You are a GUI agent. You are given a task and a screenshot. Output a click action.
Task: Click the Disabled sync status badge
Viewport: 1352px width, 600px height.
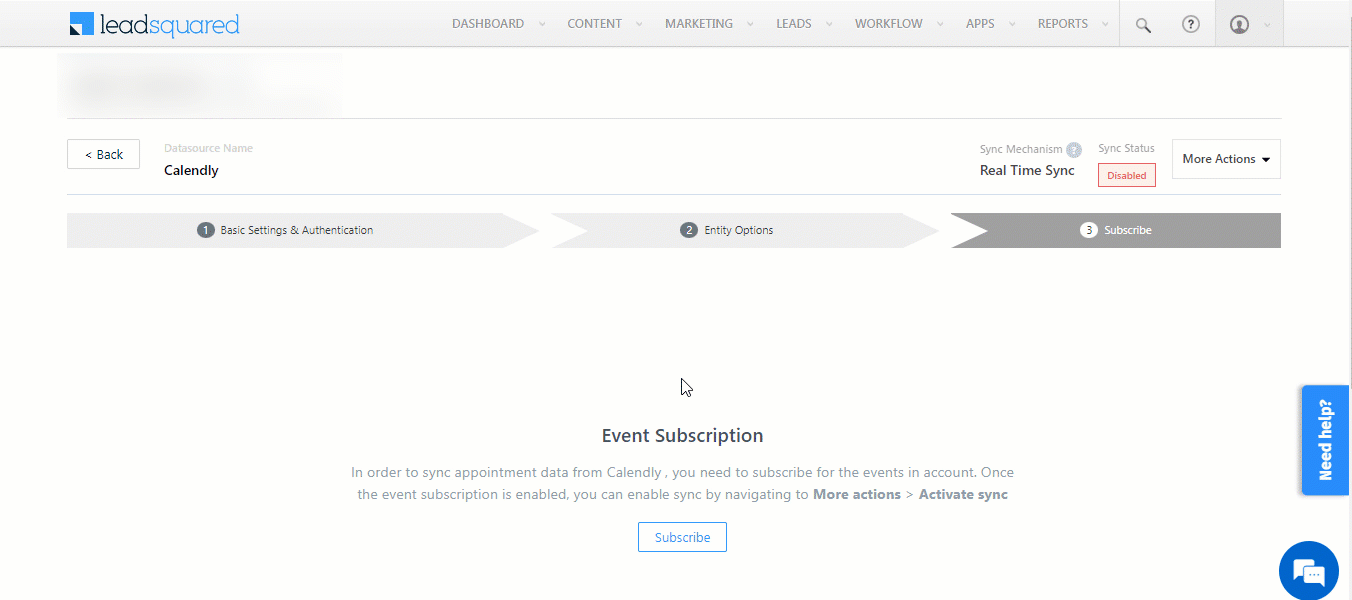pyautogui.click(x=1127, y=175)
